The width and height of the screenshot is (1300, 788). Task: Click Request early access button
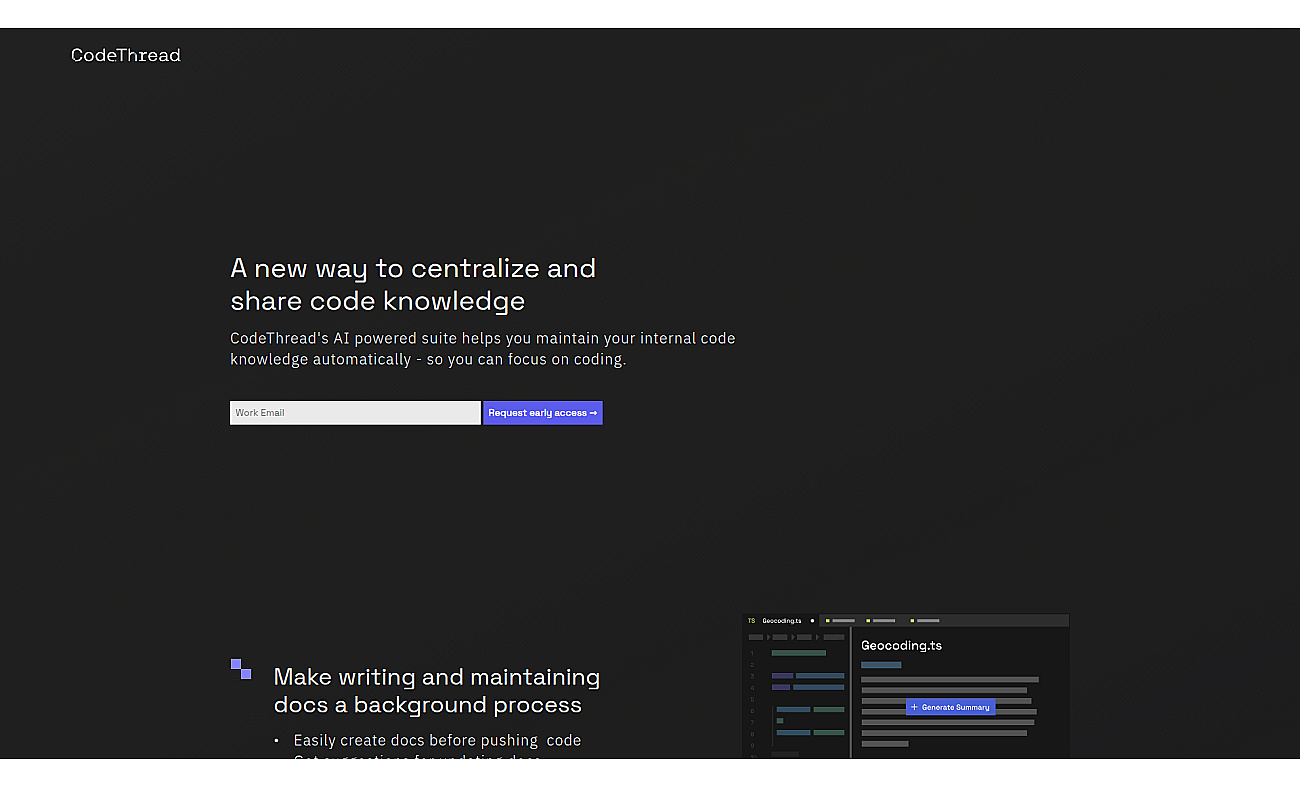543,413
